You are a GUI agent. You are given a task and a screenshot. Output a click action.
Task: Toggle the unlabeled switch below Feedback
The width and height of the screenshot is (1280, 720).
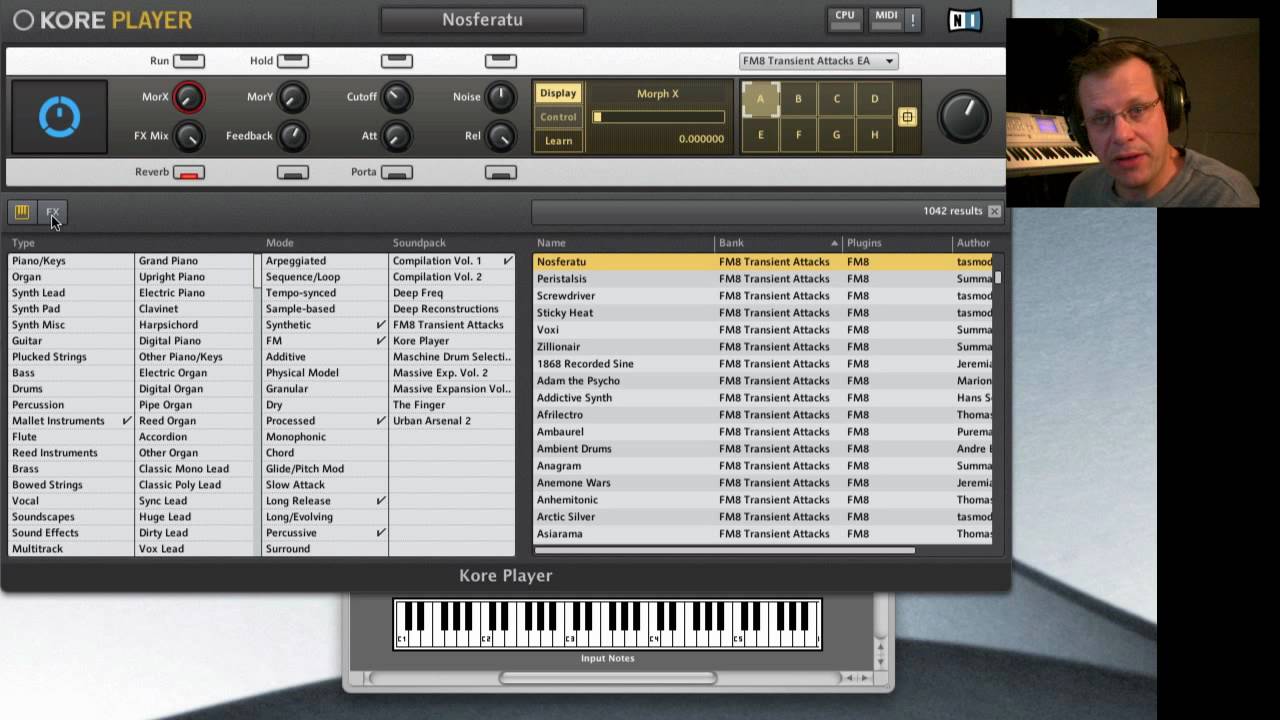point(292,172)
